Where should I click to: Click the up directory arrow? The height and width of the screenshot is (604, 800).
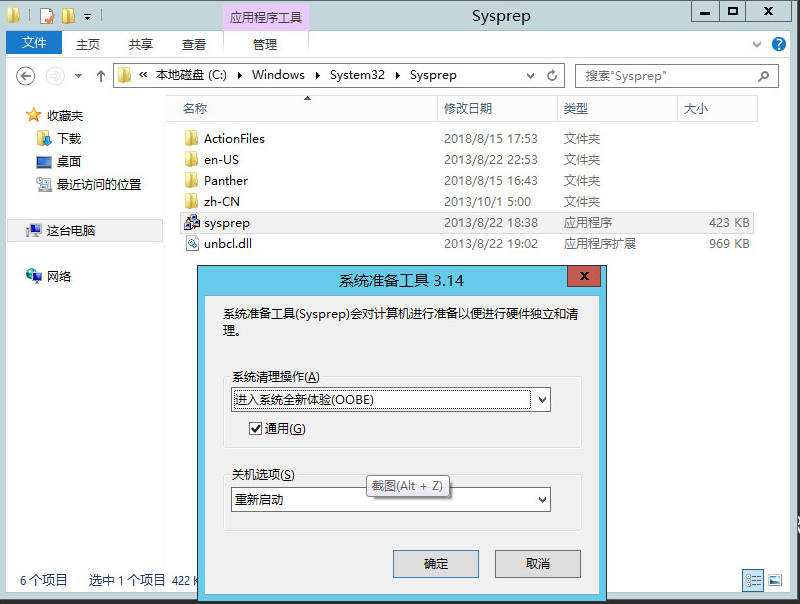point(100,76)
